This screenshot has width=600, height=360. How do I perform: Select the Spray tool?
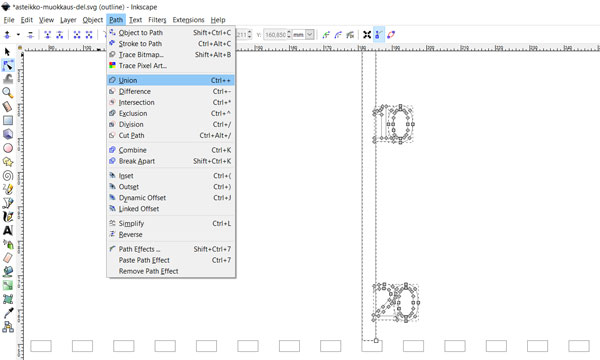(8, 244)
